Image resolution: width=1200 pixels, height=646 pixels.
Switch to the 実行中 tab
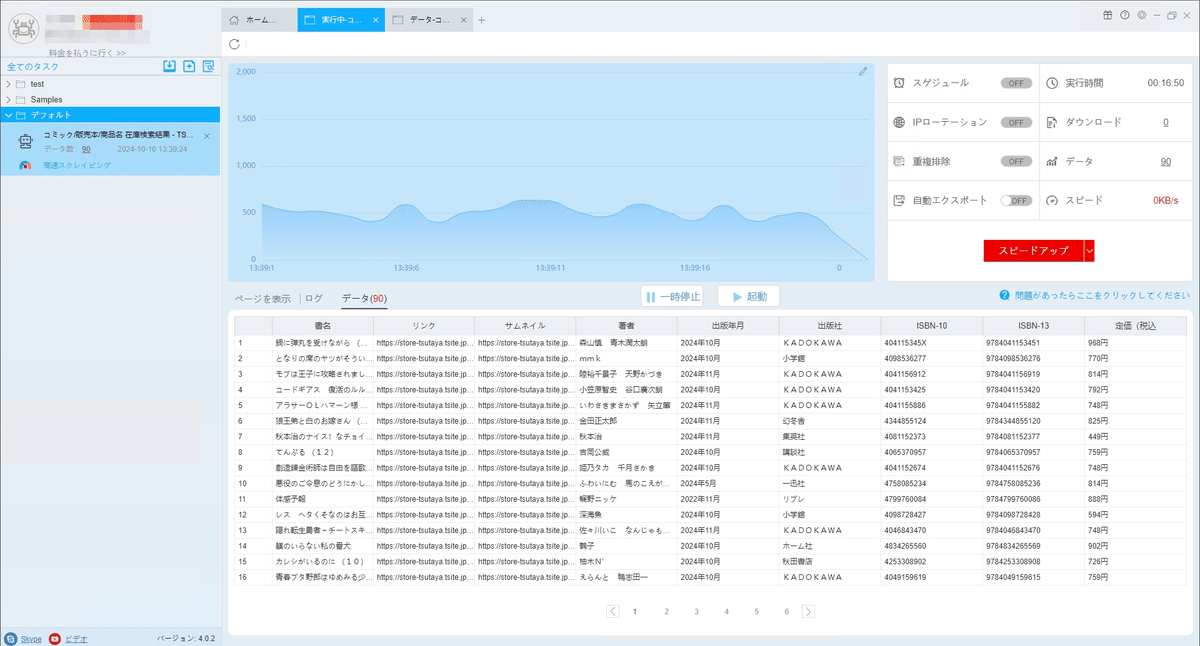point(341,20)
